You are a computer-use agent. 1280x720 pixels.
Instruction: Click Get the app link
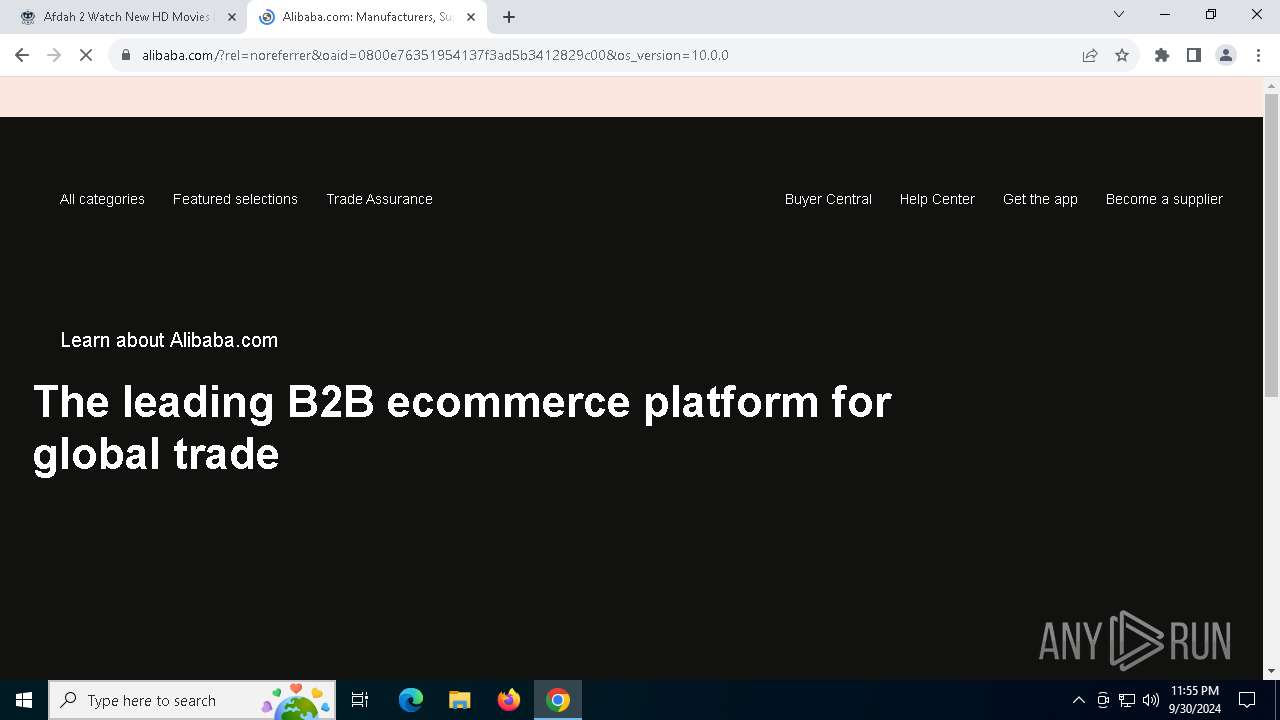click(1040, 199)
